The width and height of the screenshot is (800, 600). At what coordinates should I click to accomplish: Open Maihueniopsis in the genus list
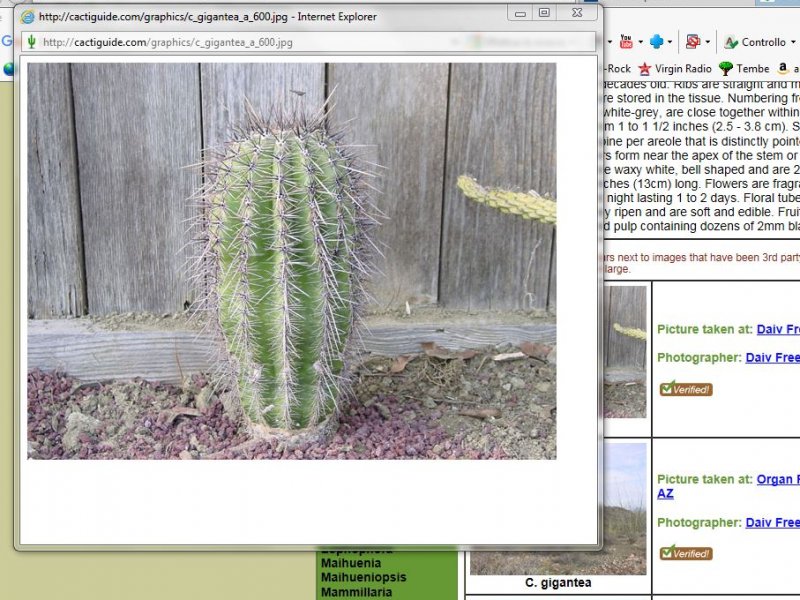tap(363, 577)
